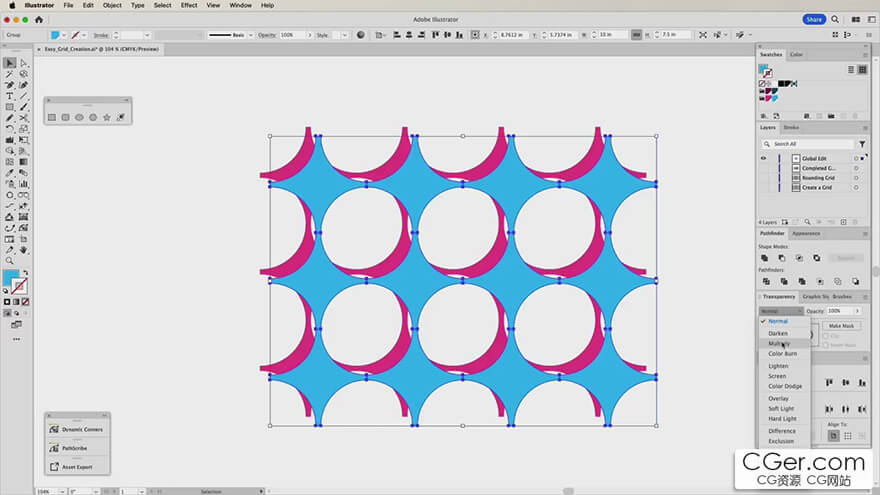Click the Make Mask button

coord(841,326)
